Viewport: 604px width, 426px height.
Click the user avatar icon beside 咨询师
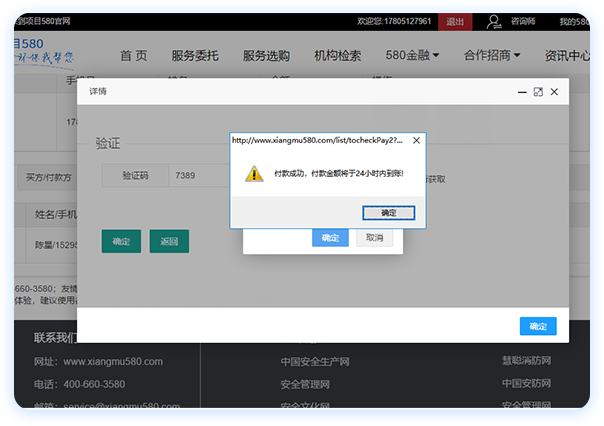pos(494,21)
